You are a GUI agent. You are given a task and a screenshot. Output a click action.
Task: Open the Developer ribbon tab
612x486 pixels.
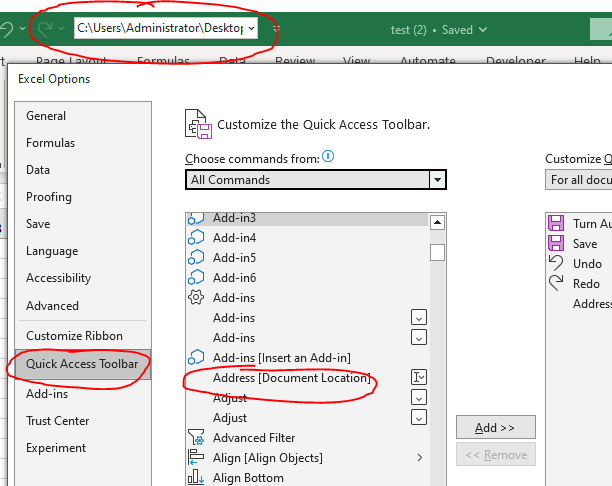(x=516, y=61)
